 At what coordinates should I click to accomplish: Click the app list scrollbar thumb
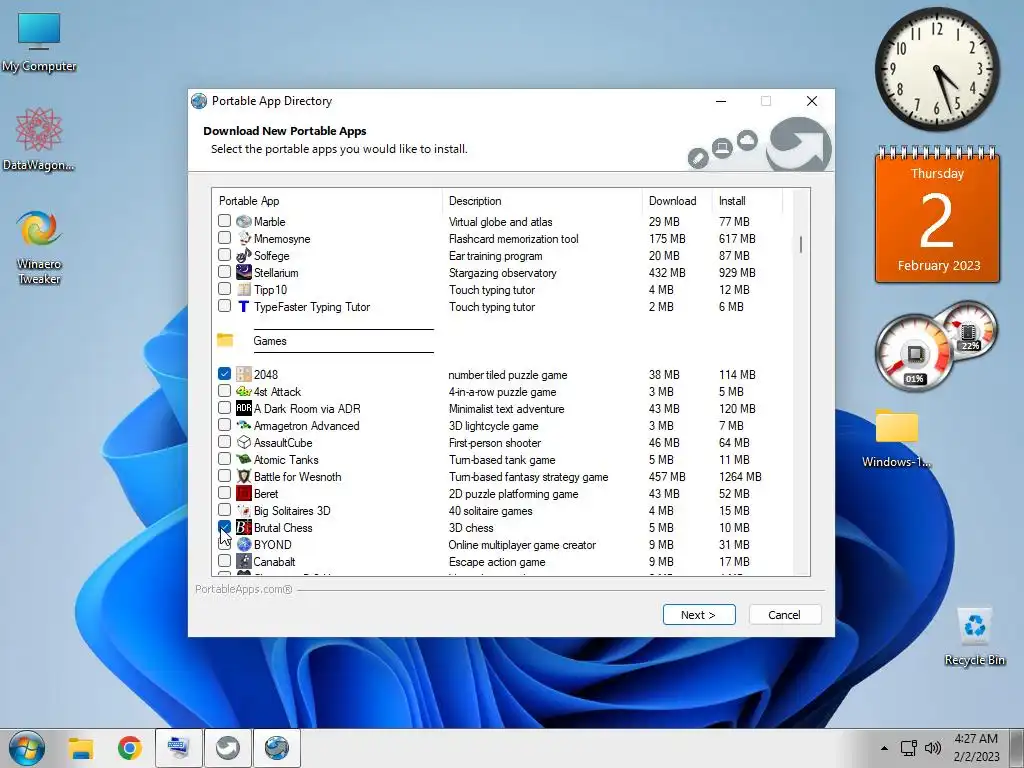click(x=801, y=245)
